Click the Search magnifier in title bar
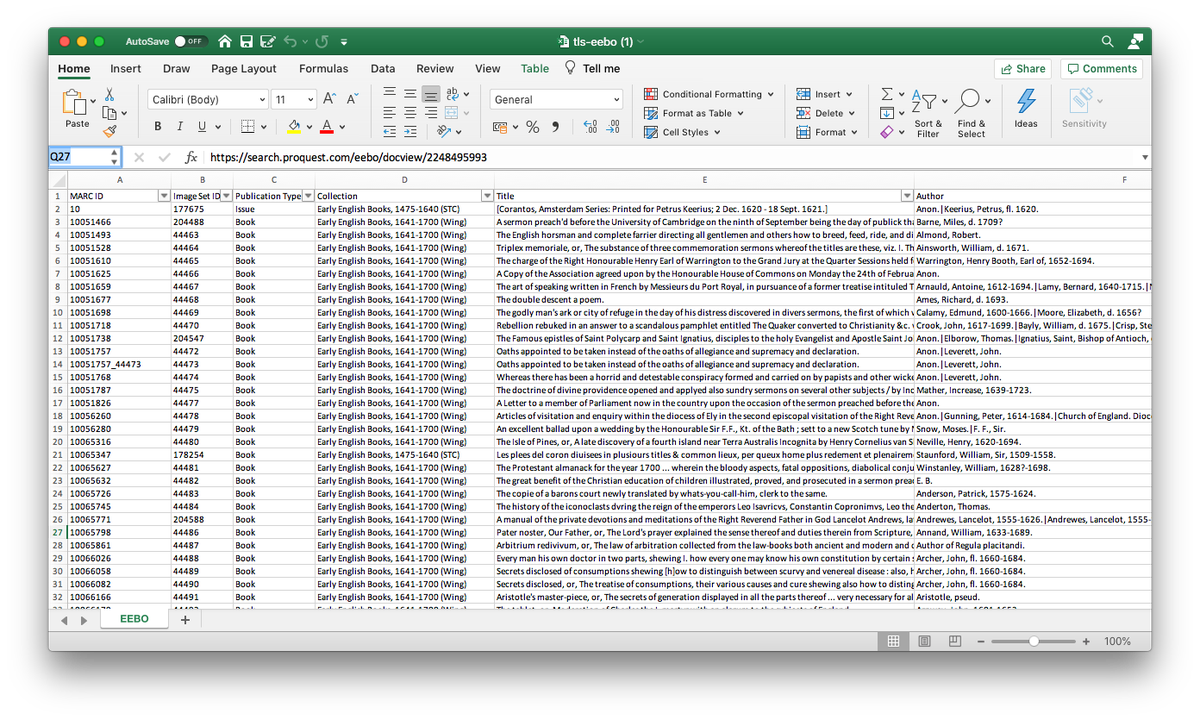The image size is (1200, 720). pyautogui.click(x=1107, y=42)
